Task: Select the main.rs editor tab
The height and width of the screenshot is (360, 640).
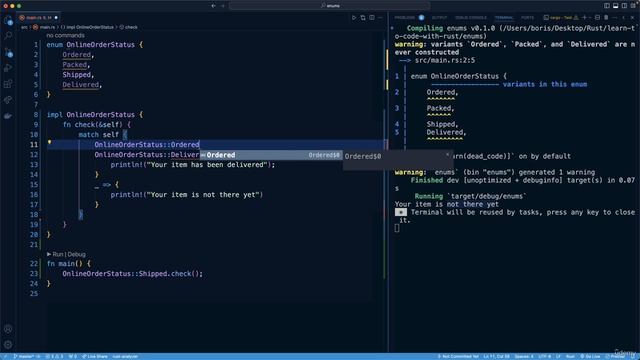Action: click(x=39, y=18)
